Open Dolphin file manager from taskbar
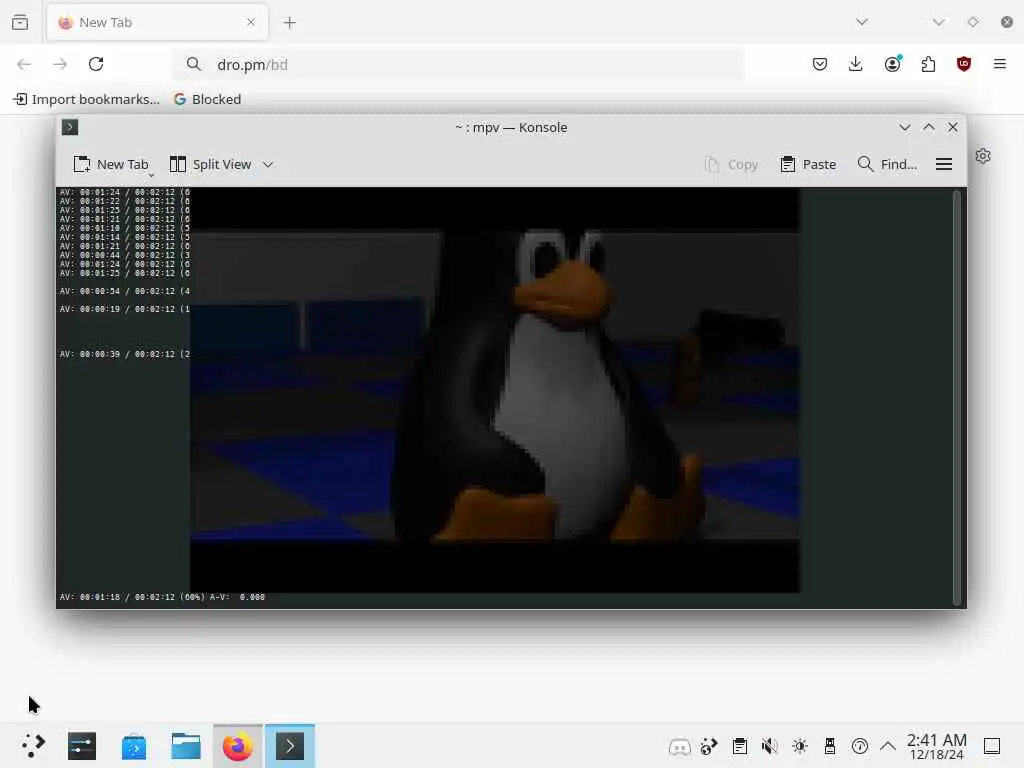This screenshot has height=768, width=1024. (185, 746)
